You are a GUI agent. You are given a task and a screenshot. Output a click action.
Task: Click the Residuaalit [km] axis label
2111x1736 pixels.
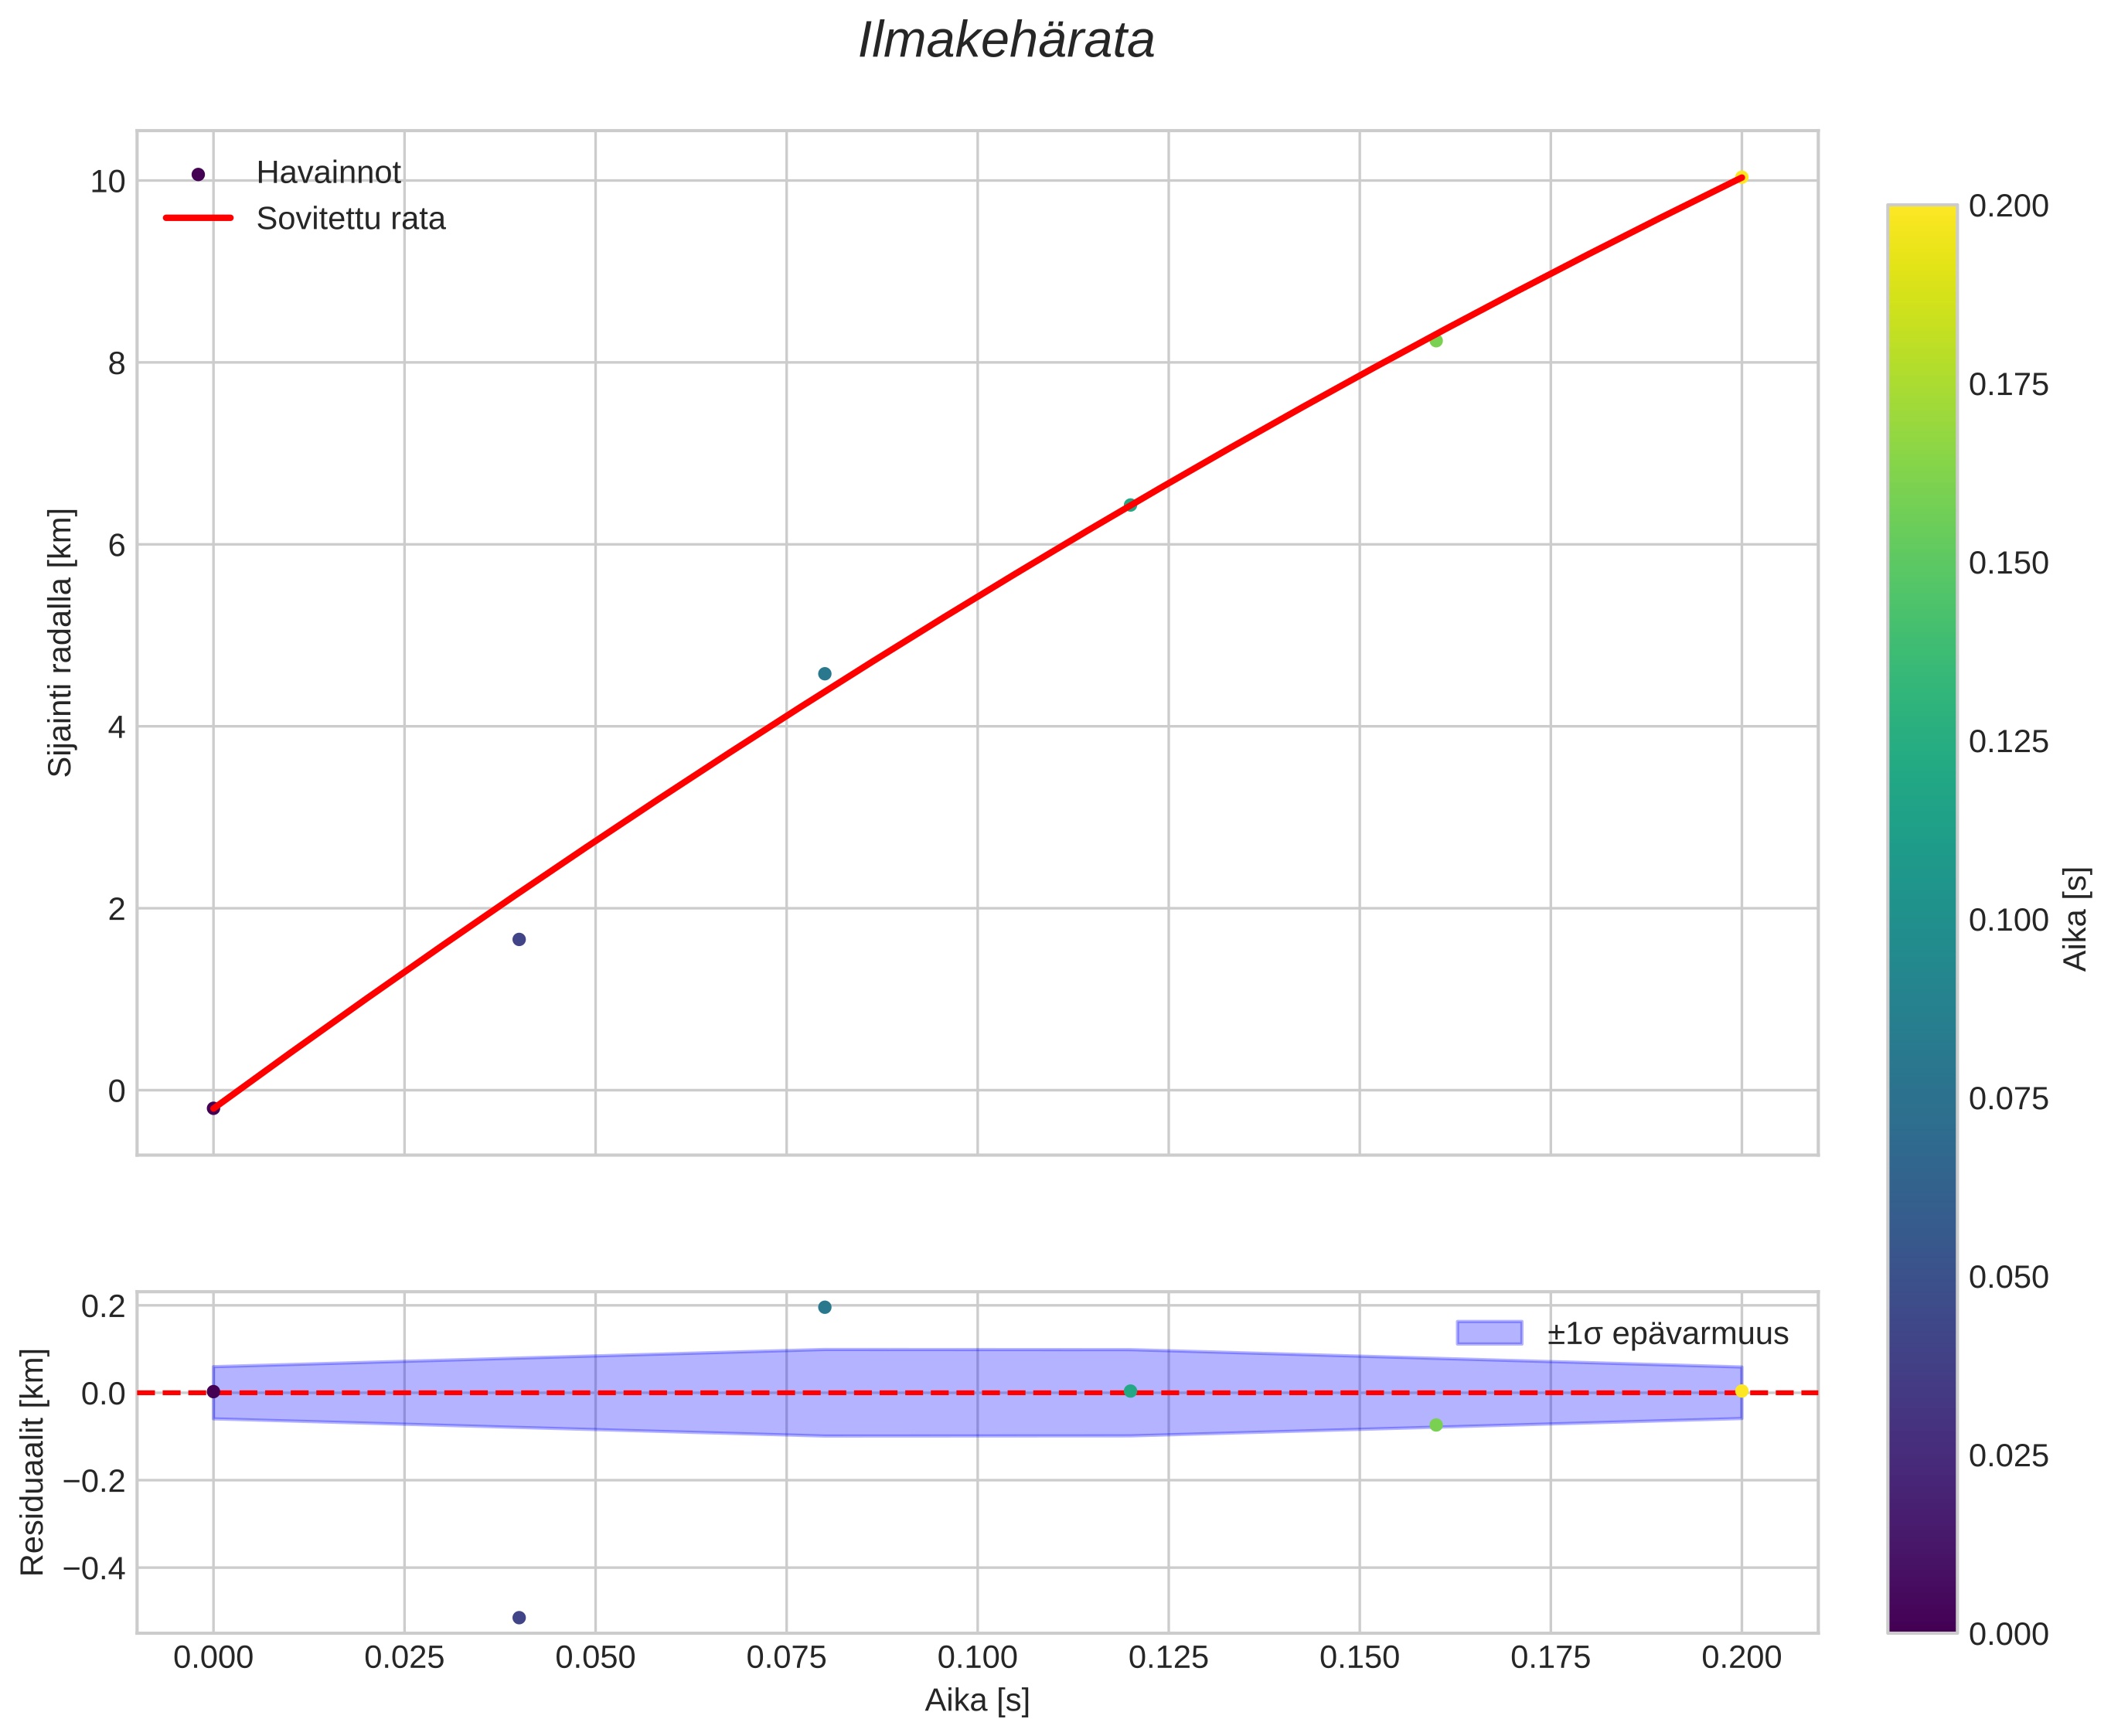pos(33,1462)
